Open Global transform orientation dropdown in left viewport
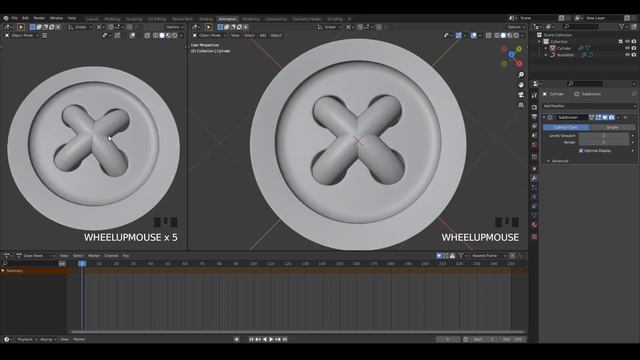Screen dimensions: 640x360 (x=80, y=27)
